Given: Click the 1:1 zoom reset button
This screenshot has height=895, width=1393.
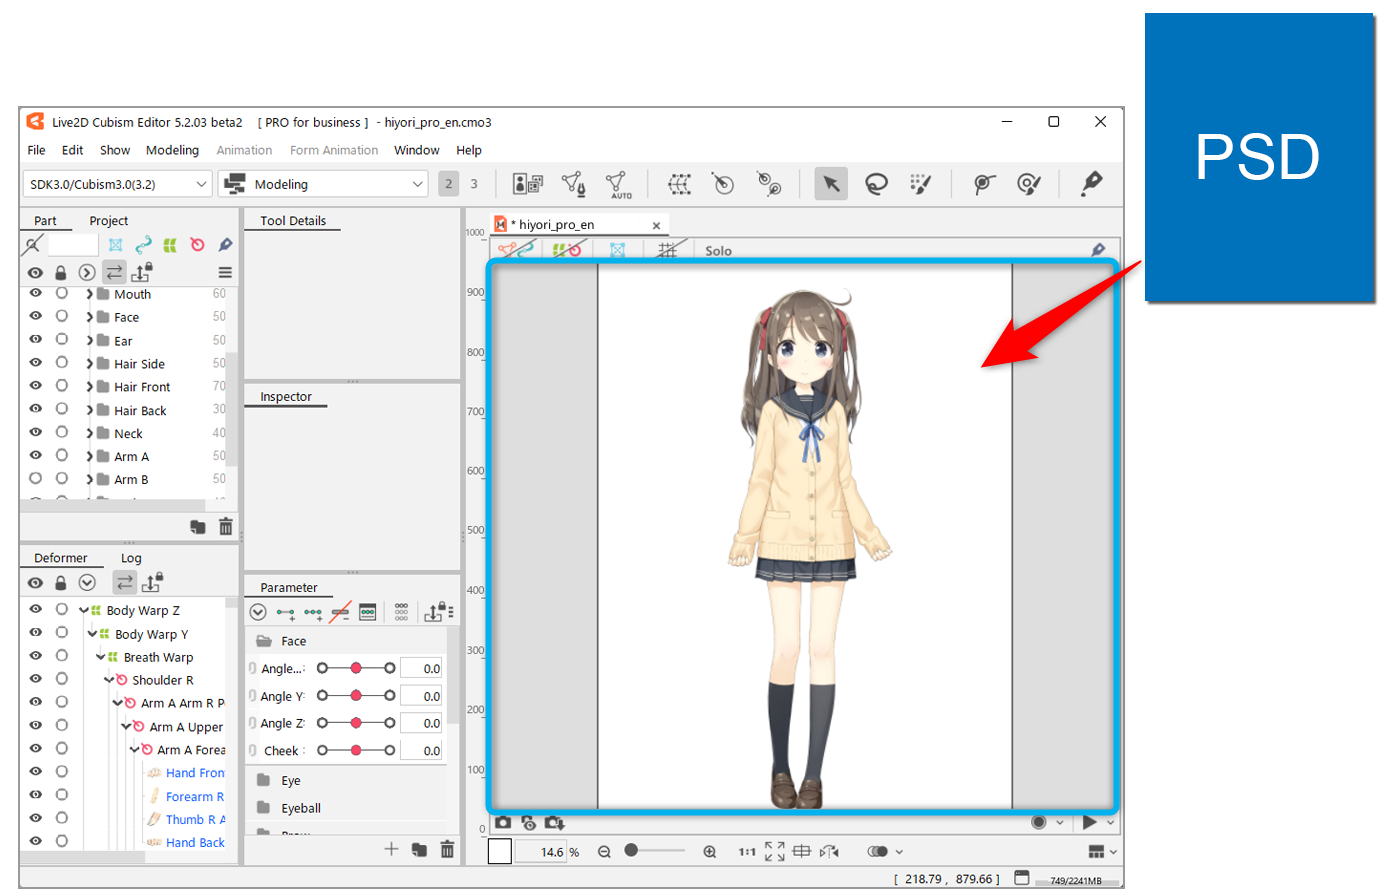Looking at the screenshot, I should pos(746,852).
